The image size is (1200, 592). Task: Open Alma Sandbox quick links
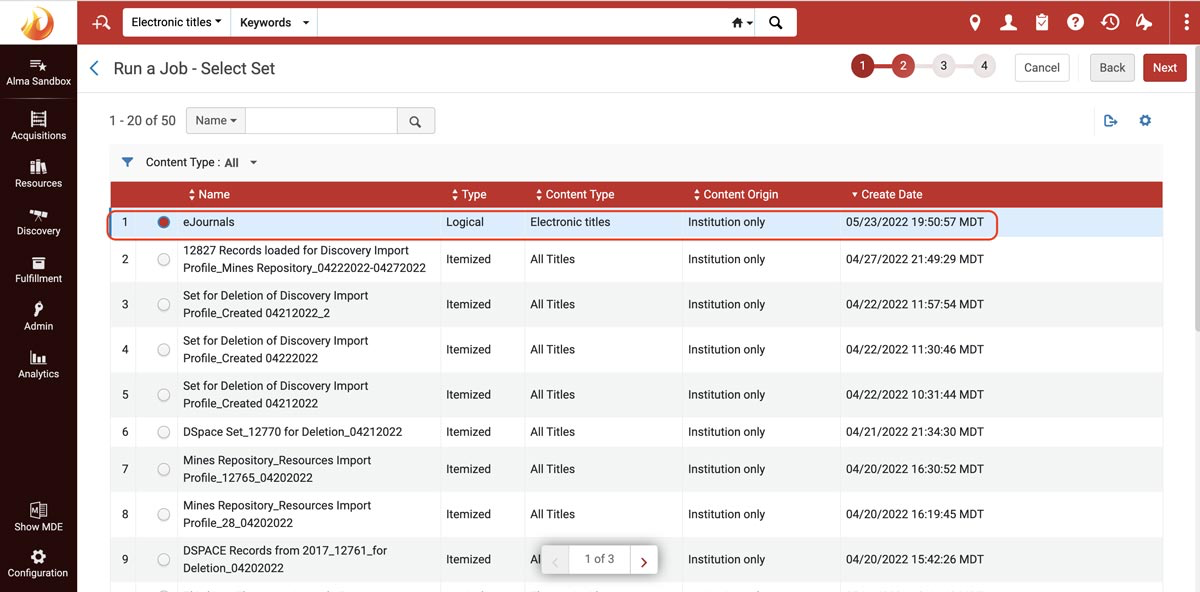38,71
